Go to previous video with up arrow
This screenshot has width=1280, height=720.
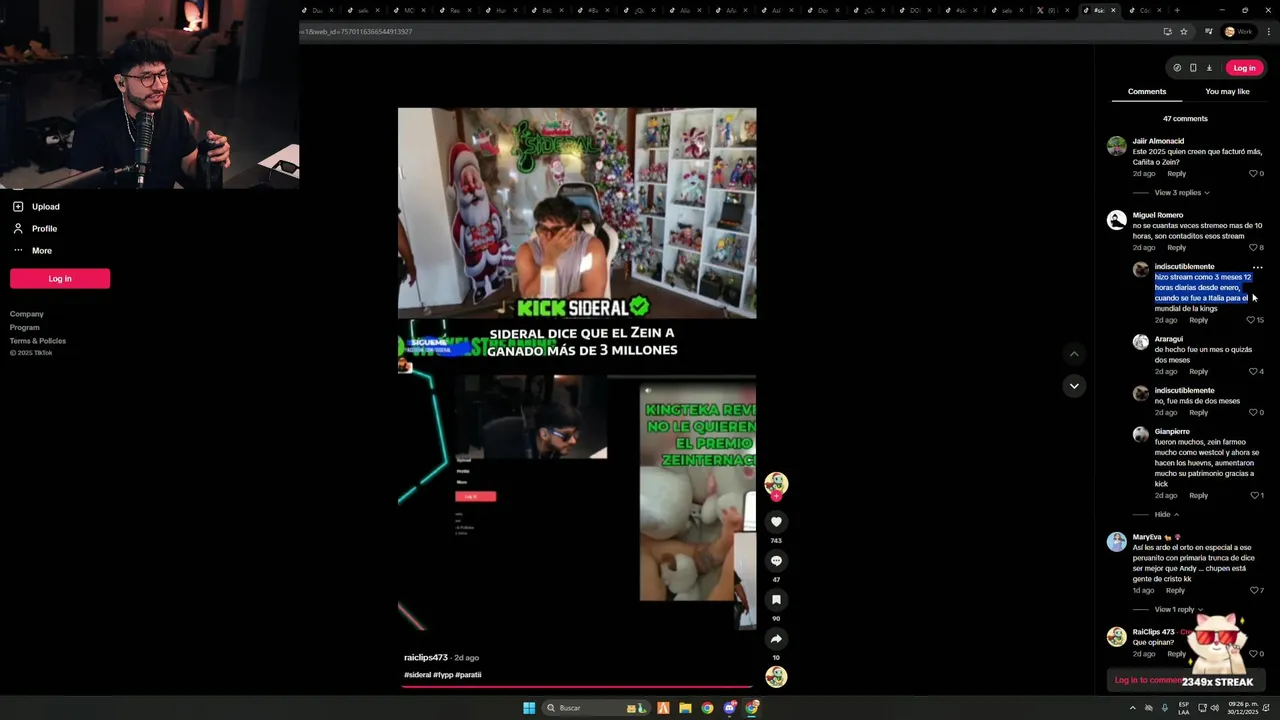[x=1074, y=354]
